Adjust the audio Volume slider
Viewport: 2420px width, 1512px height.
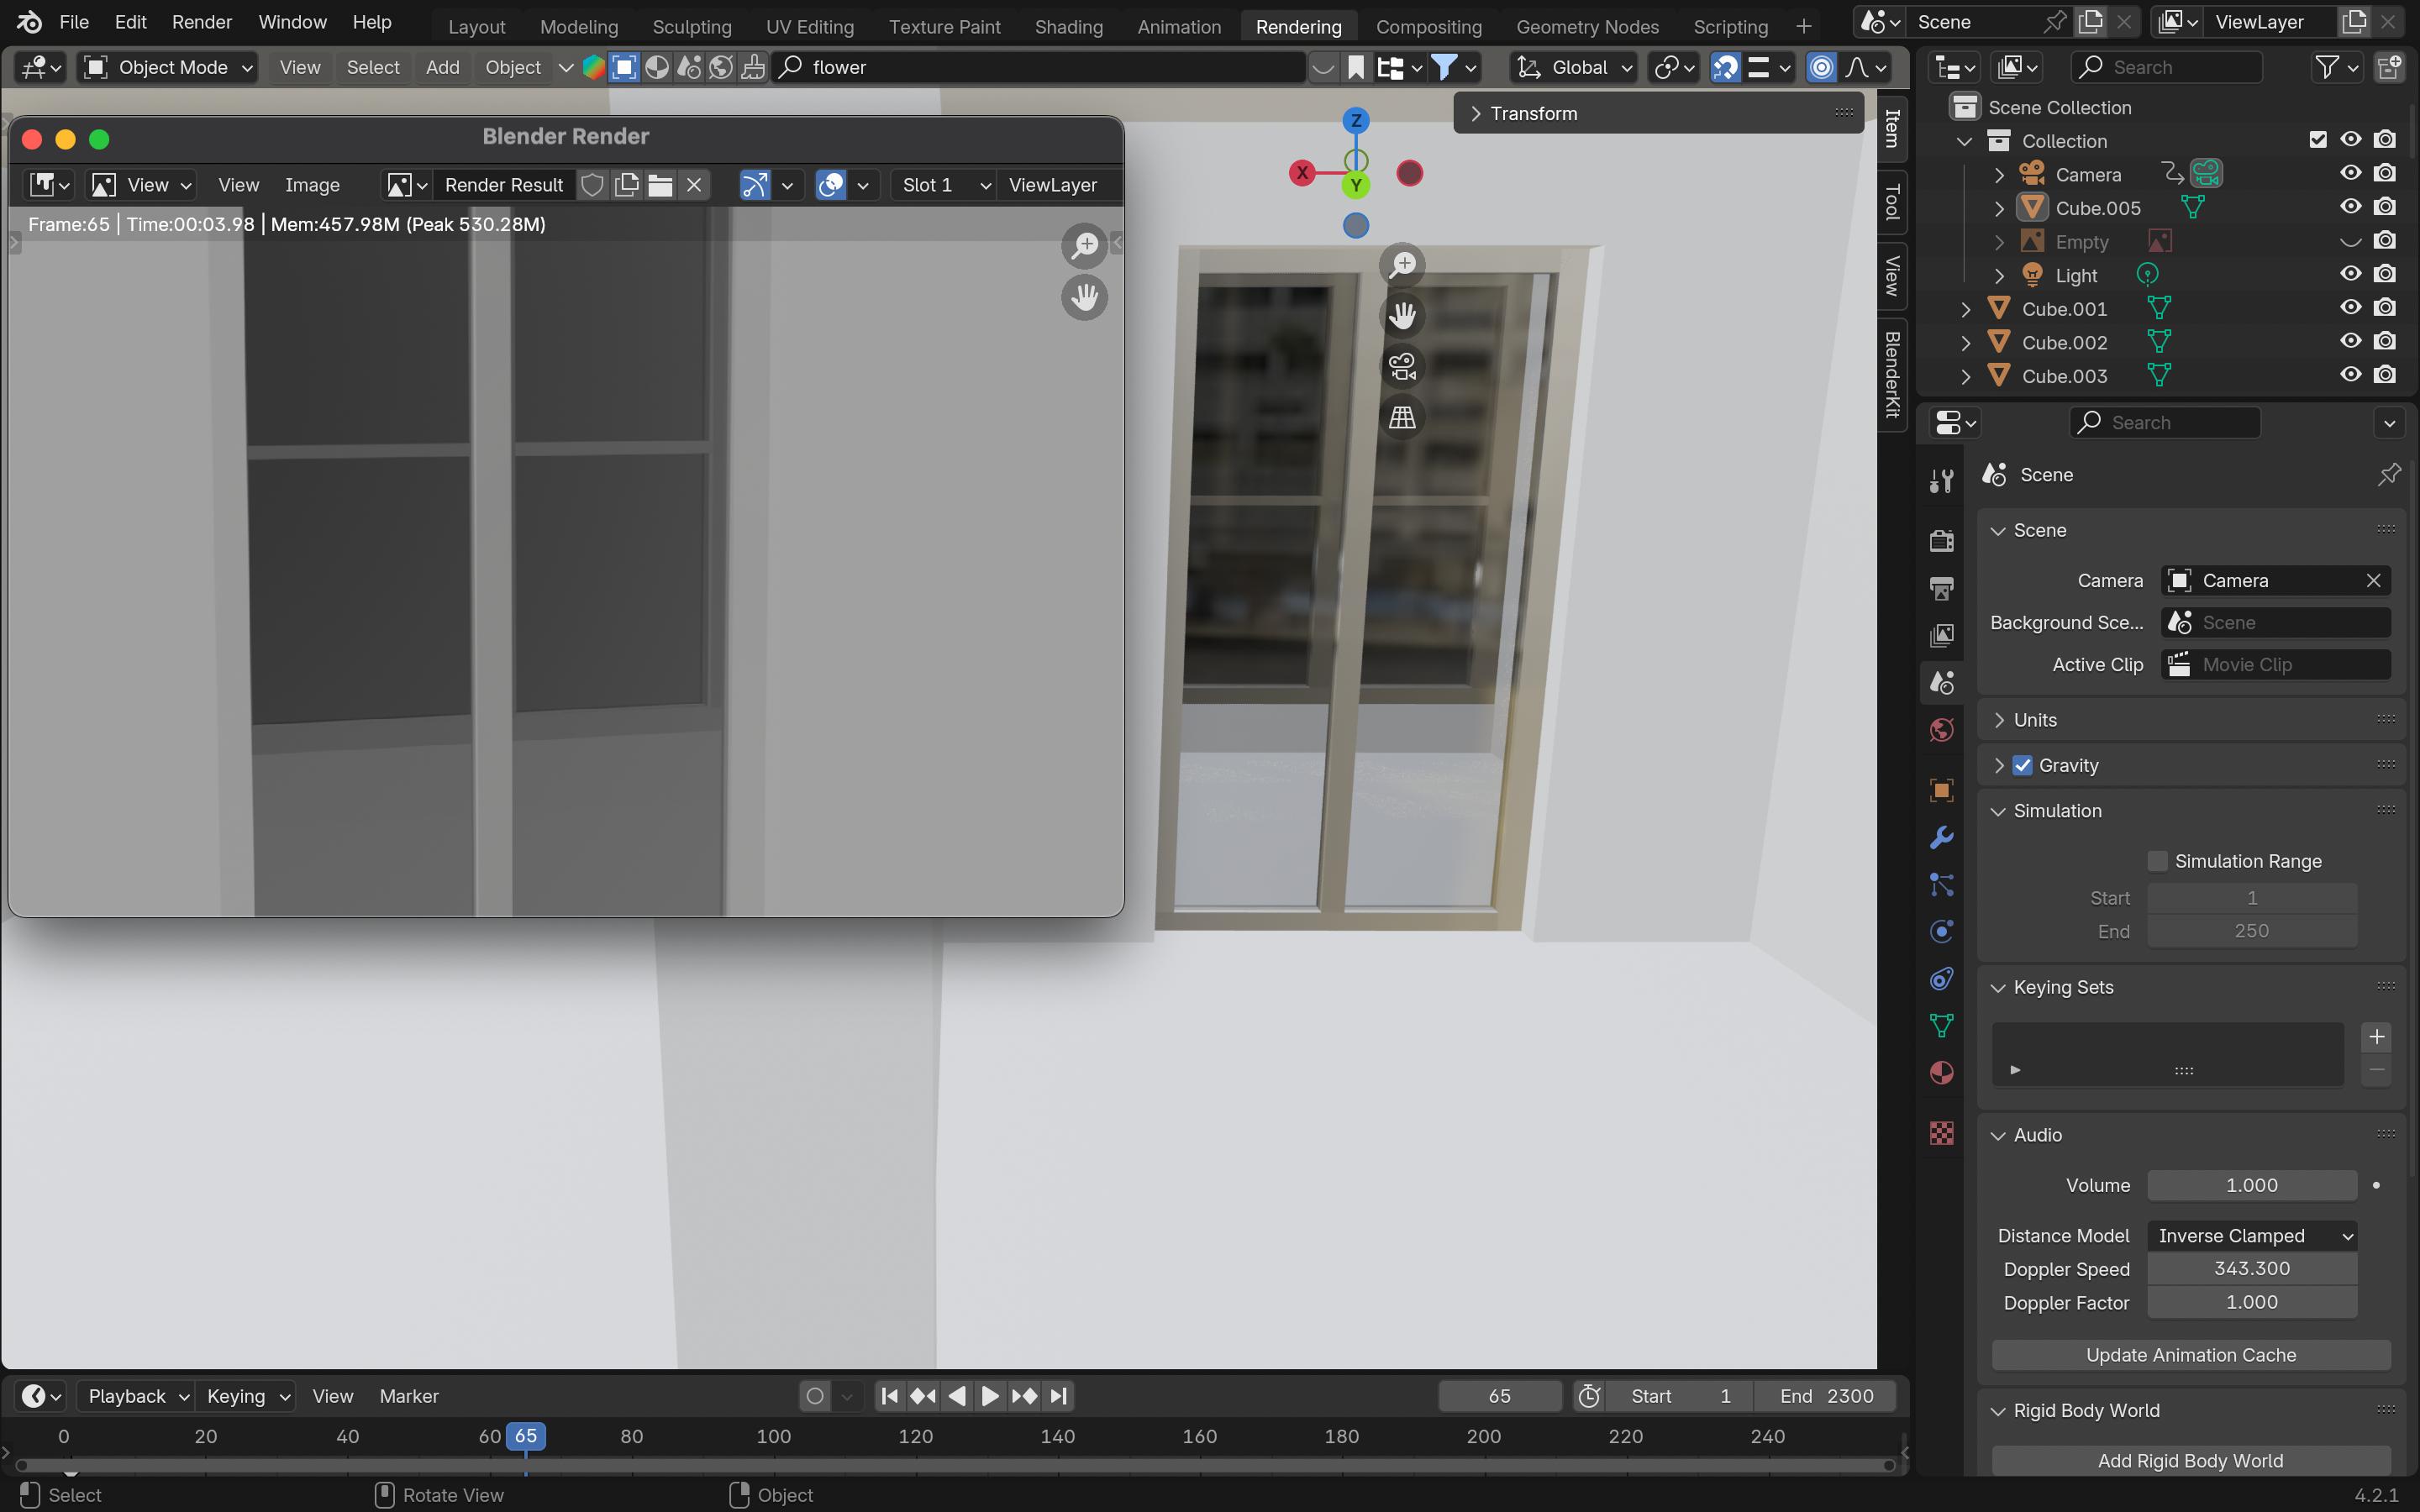2252,1185
